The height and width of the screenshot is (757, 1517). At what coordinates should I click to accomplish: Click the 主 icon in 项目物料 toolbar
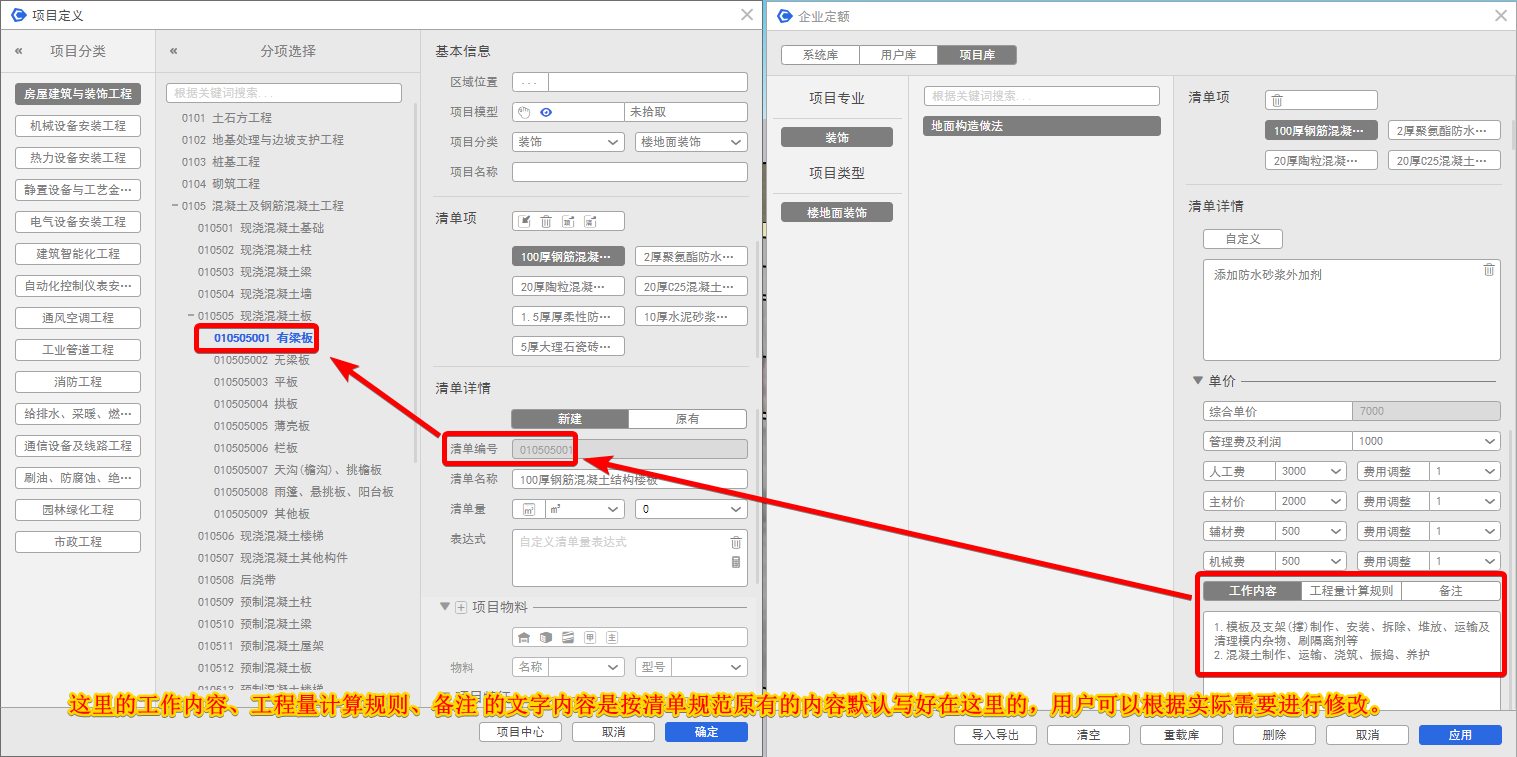[x=612, y=637]
